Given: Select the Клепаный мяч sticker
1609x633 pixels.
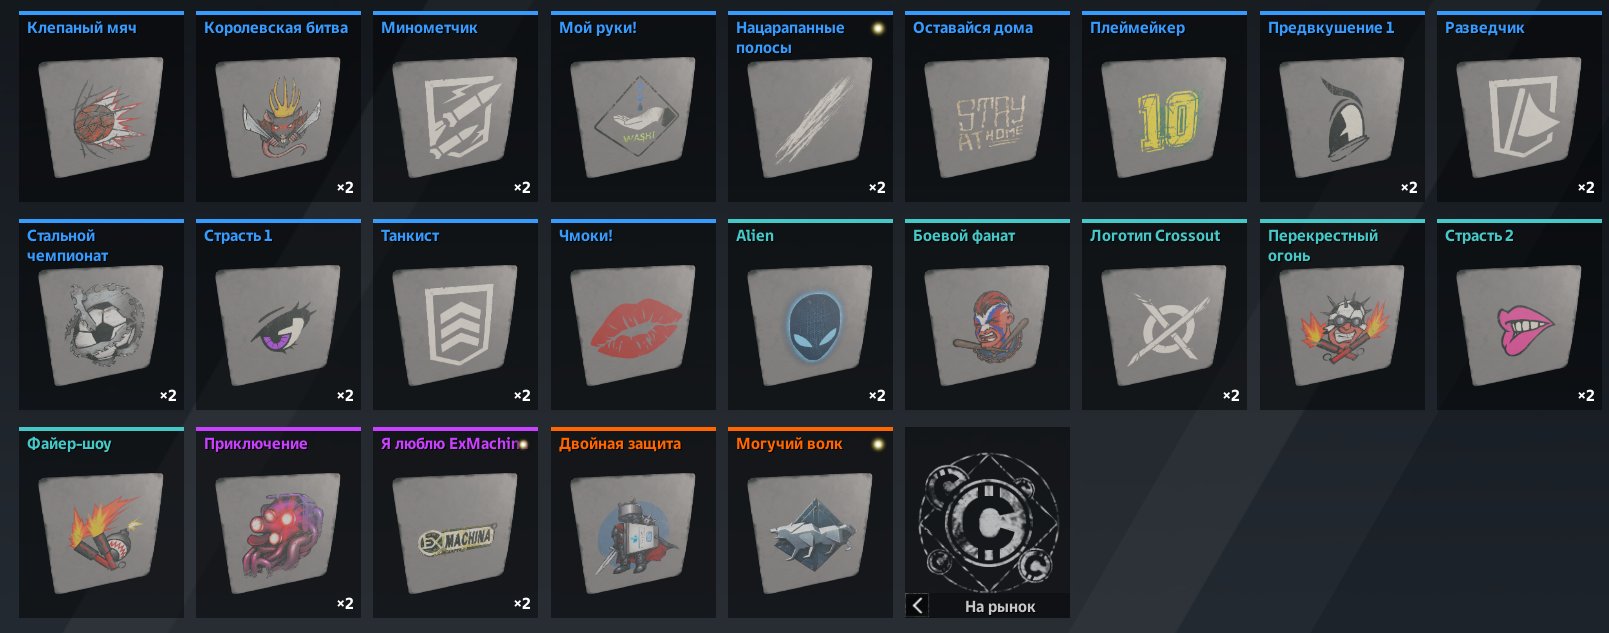Looking at the screenshot, I should click(x=101, y=107).
